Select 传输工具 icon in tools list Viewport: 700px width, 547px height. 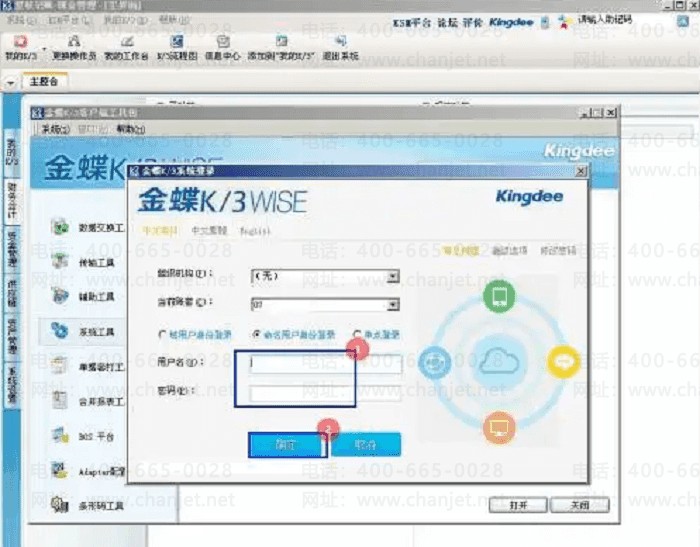(x=59, y=262)
